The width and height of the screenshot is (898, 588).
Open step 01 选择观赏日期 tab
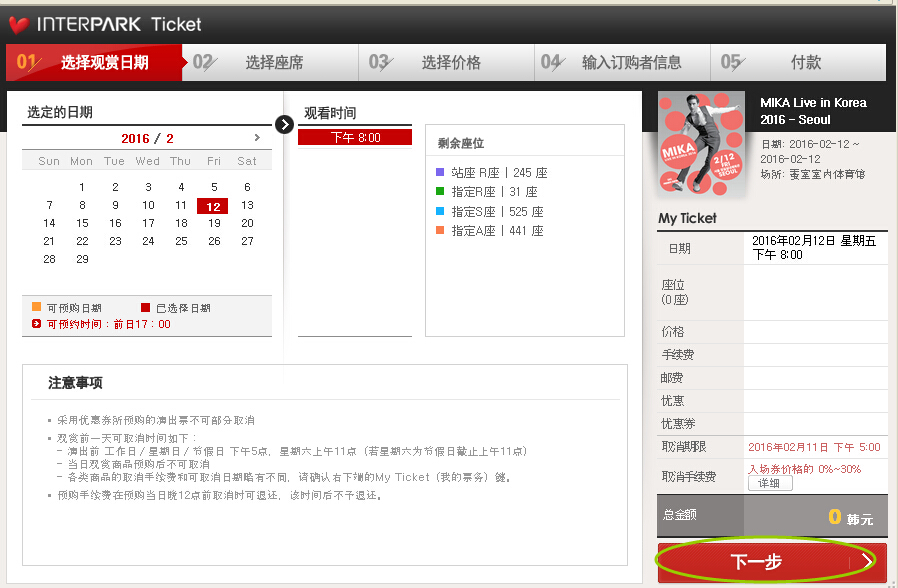pyautogui.click(x=94, y=62)
